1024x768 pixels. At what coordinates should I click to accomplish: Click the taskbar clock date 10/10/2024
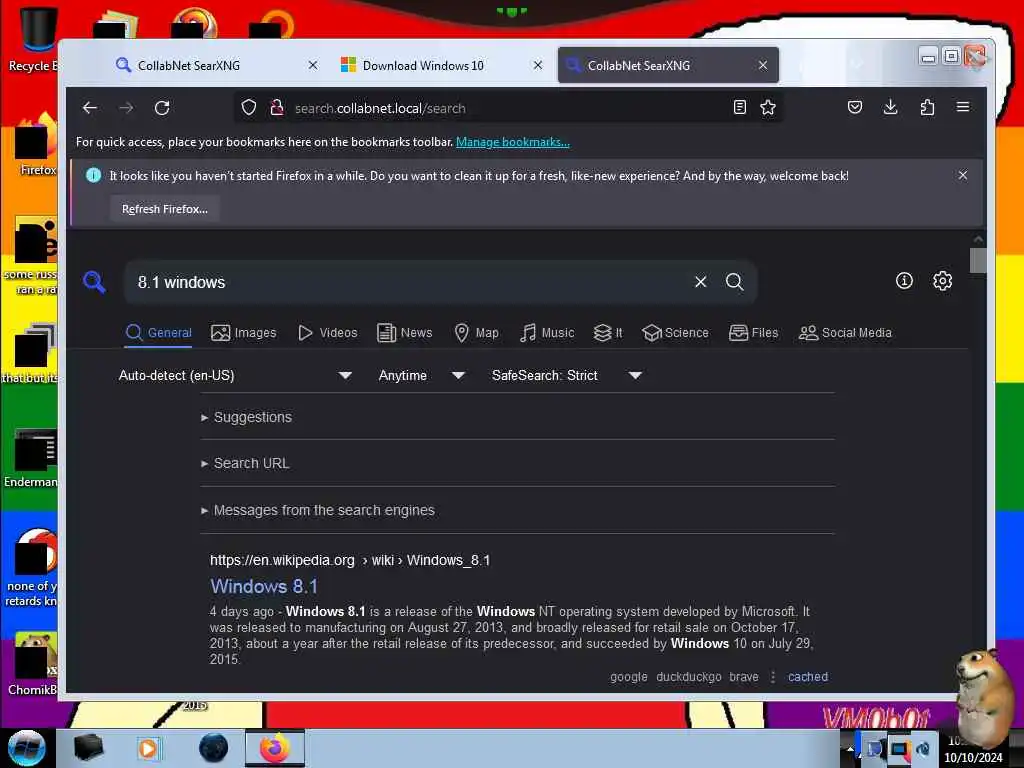(x=973, y=758)
